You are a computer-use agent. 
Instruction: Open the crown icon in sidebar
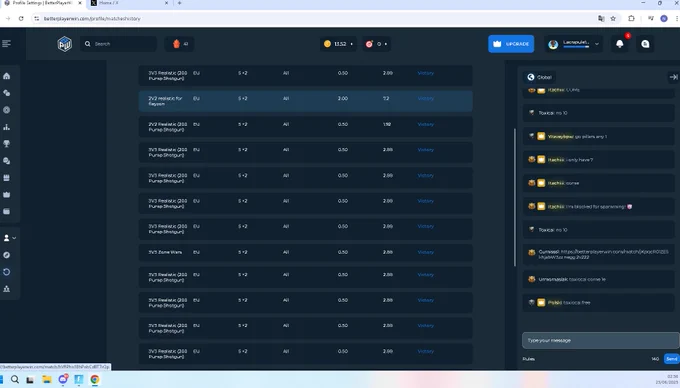pos(7,195)
